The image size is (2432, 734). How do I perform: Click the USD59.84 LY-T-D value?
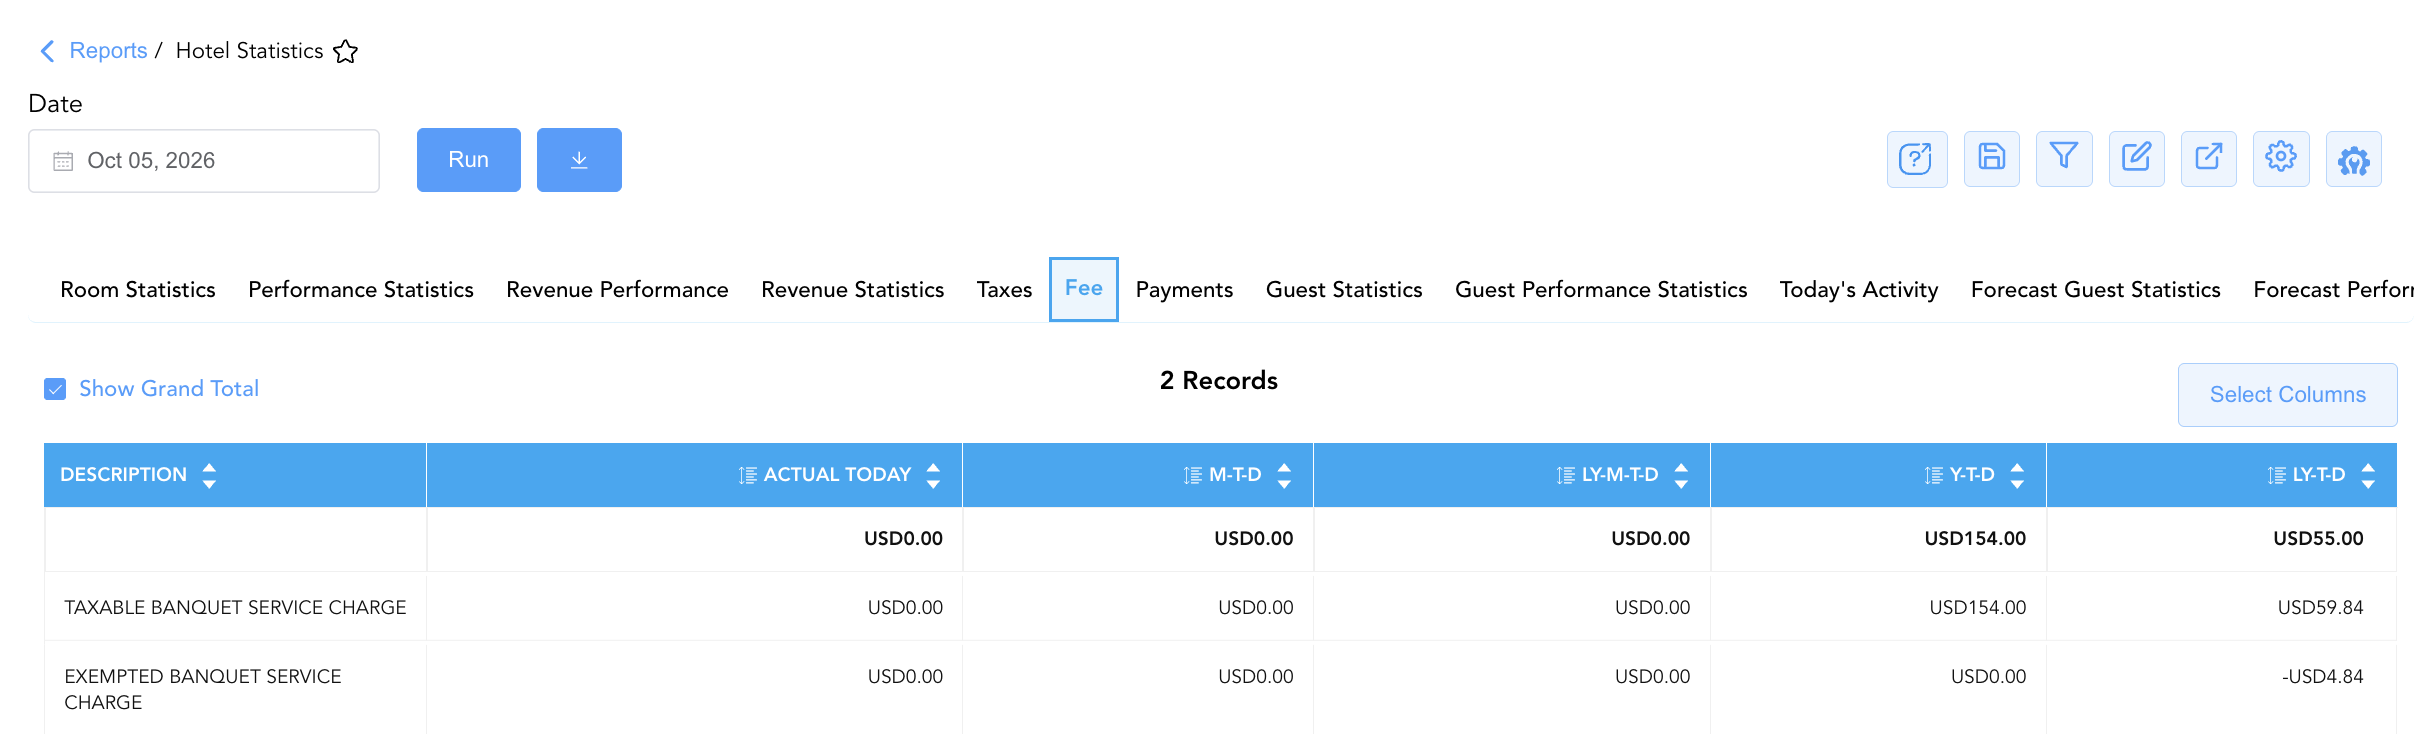2320,608
